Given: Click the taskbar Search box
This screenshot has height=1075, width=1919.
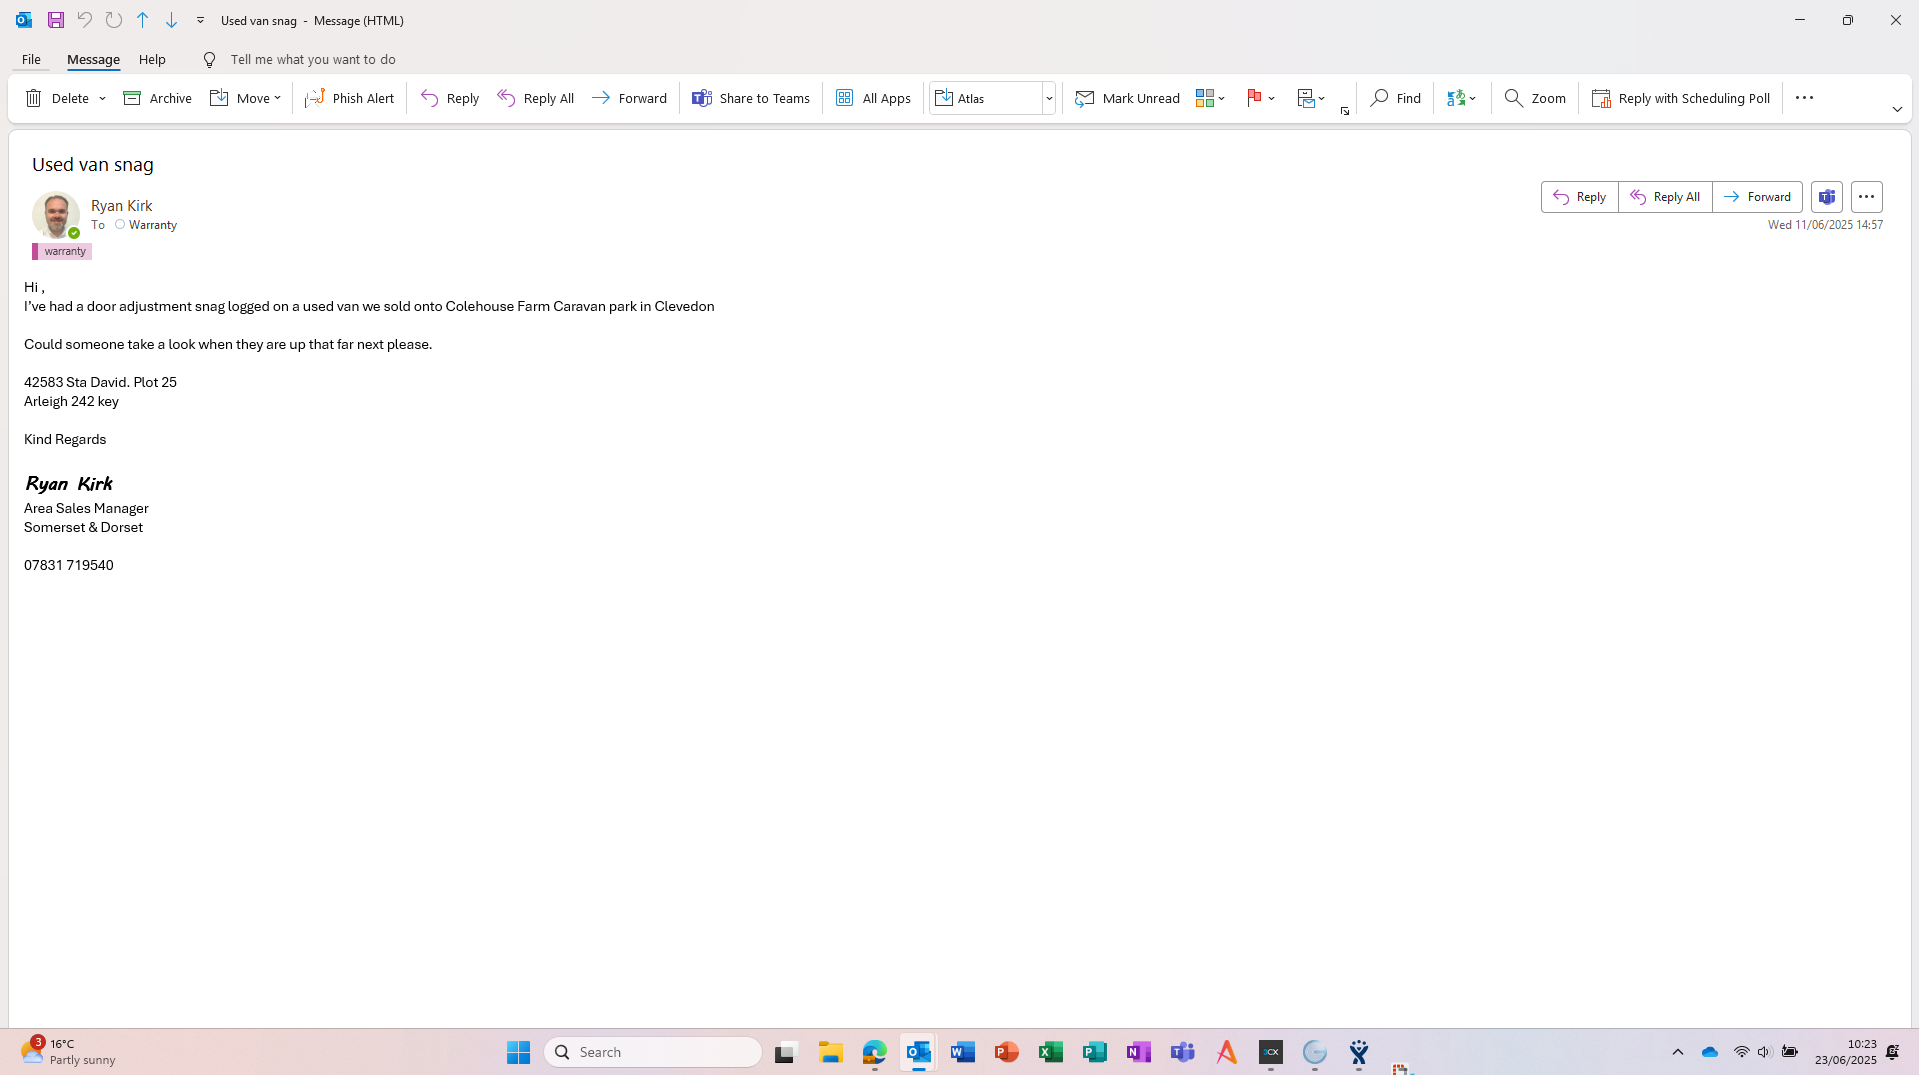Looking at the screenshot, I should coord(653,1052).
